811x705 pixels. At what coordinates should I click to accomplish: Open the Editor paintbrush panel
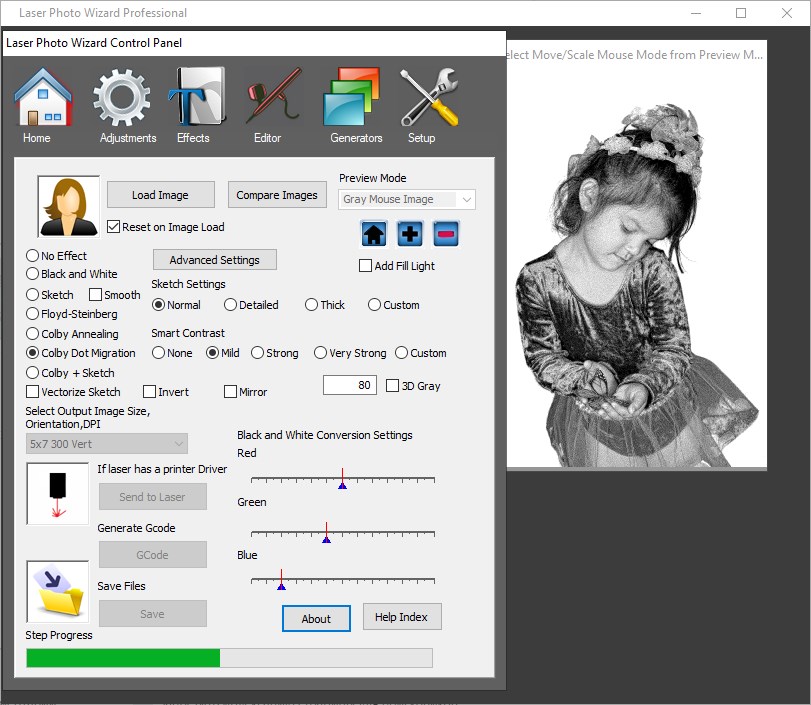[268, 100]
